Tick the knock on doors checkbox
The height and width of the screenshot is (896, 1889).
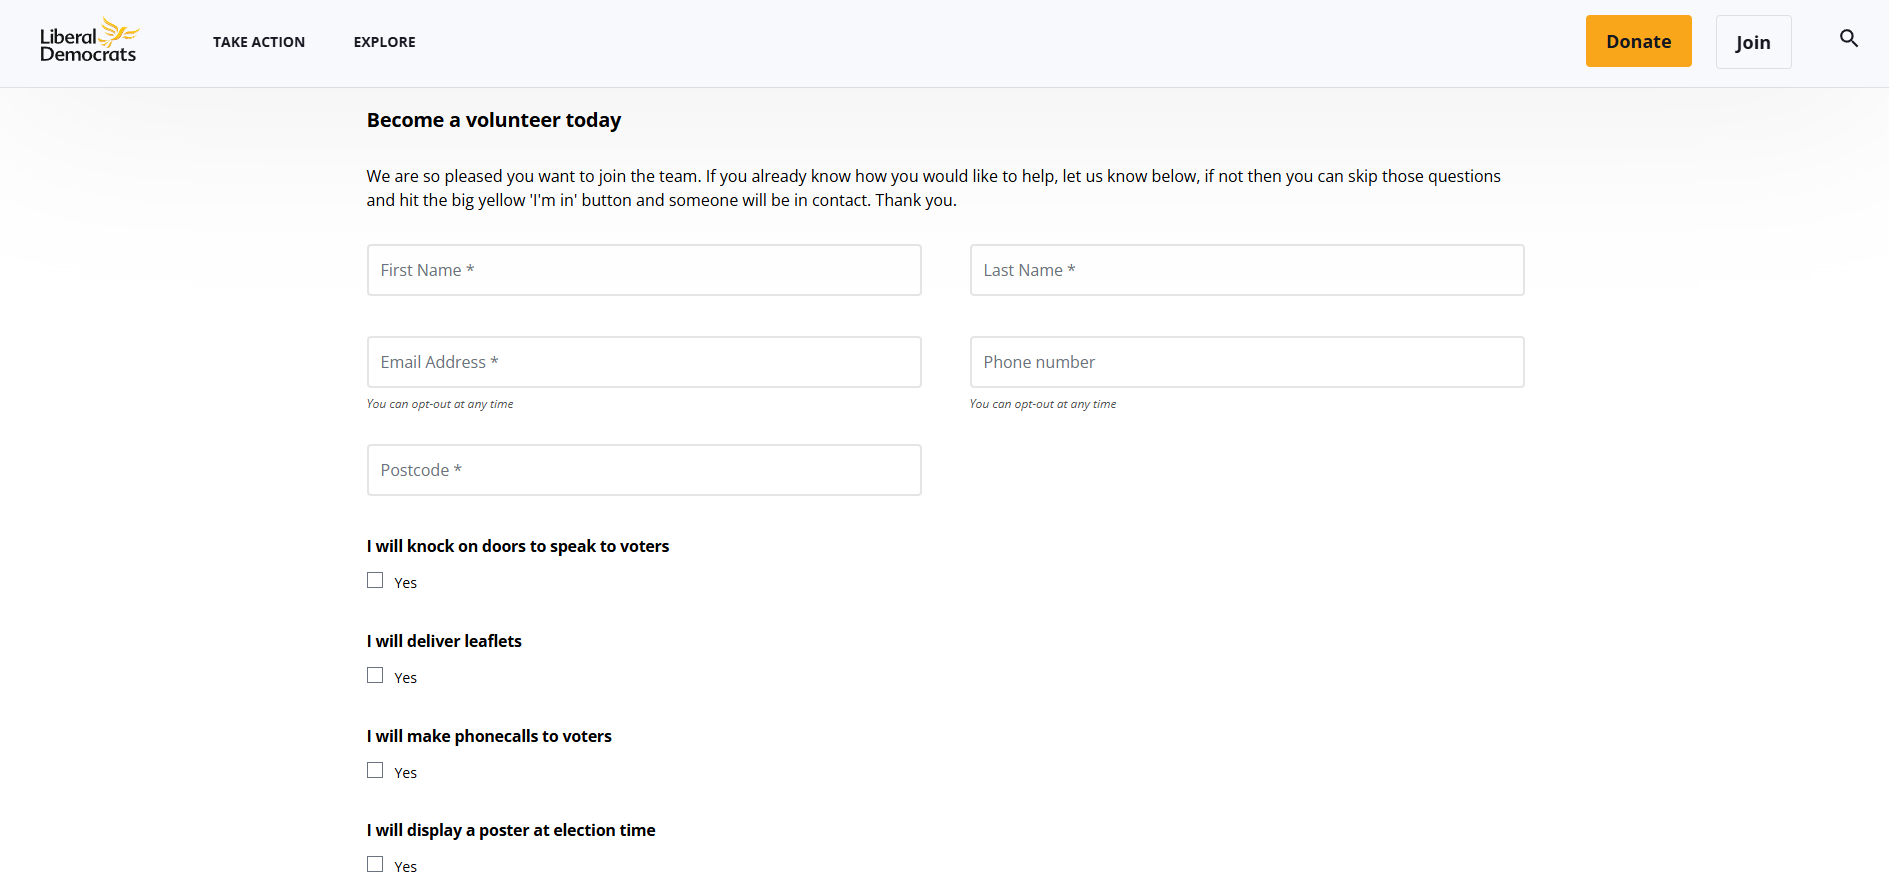coord(375,581)
